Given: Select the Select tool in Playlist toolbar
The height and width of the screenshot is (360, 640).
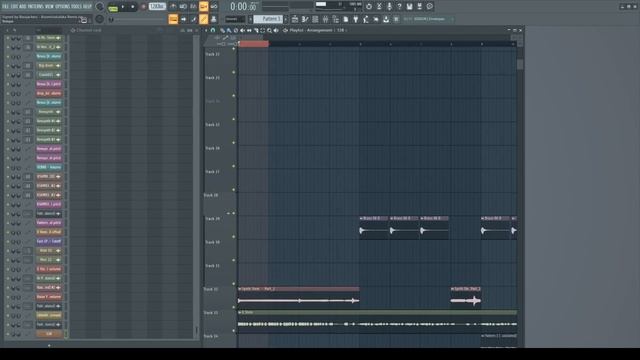Looking at the screenshot, I should coord(262,30).
